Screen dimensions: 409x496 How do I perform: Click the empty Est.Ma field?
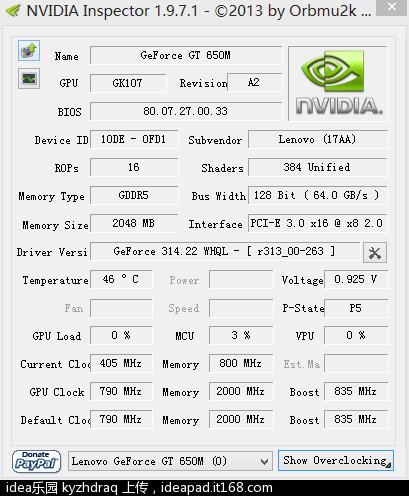click(356, 363)
